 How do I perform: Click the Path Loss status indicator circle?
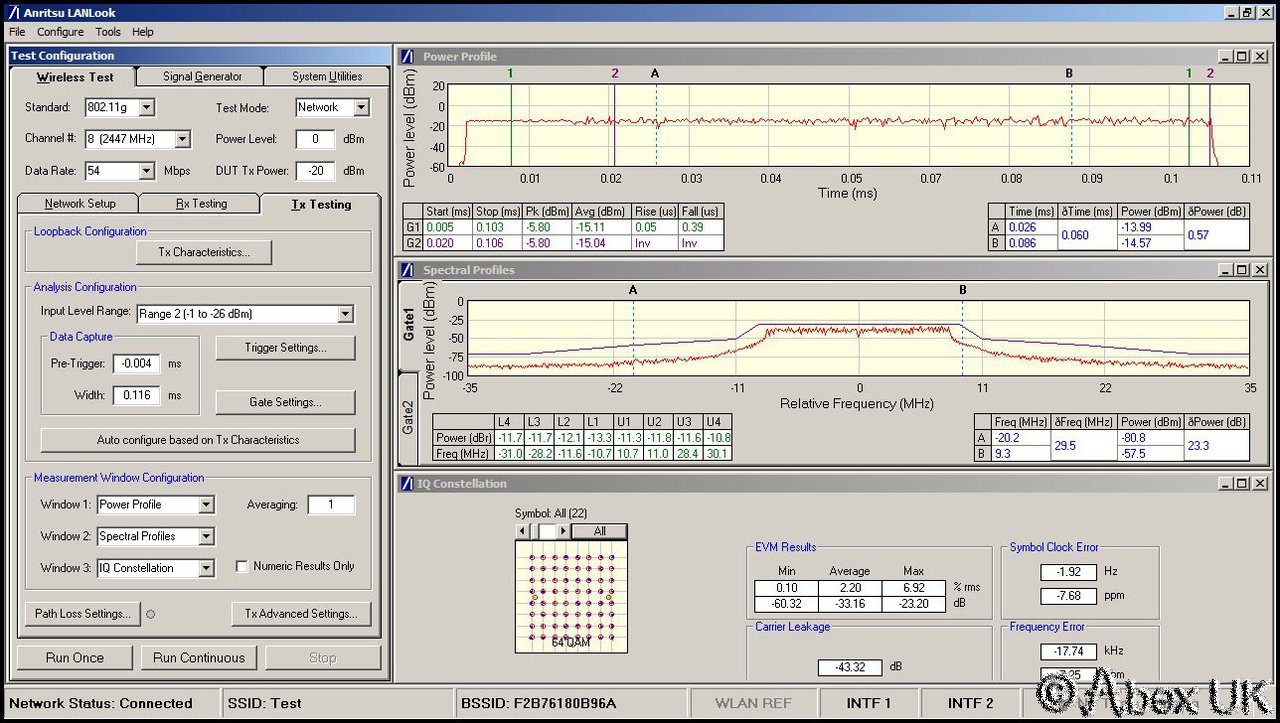(x=151, y=614)
